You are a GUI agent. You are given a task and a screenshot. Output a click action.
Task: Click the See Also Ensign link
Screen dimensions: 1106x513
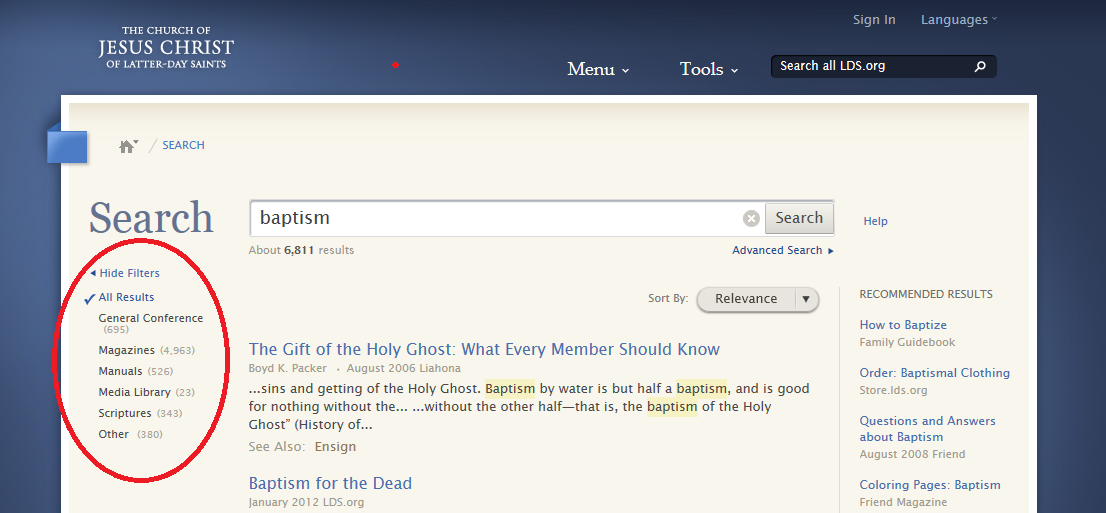point(335,447)
